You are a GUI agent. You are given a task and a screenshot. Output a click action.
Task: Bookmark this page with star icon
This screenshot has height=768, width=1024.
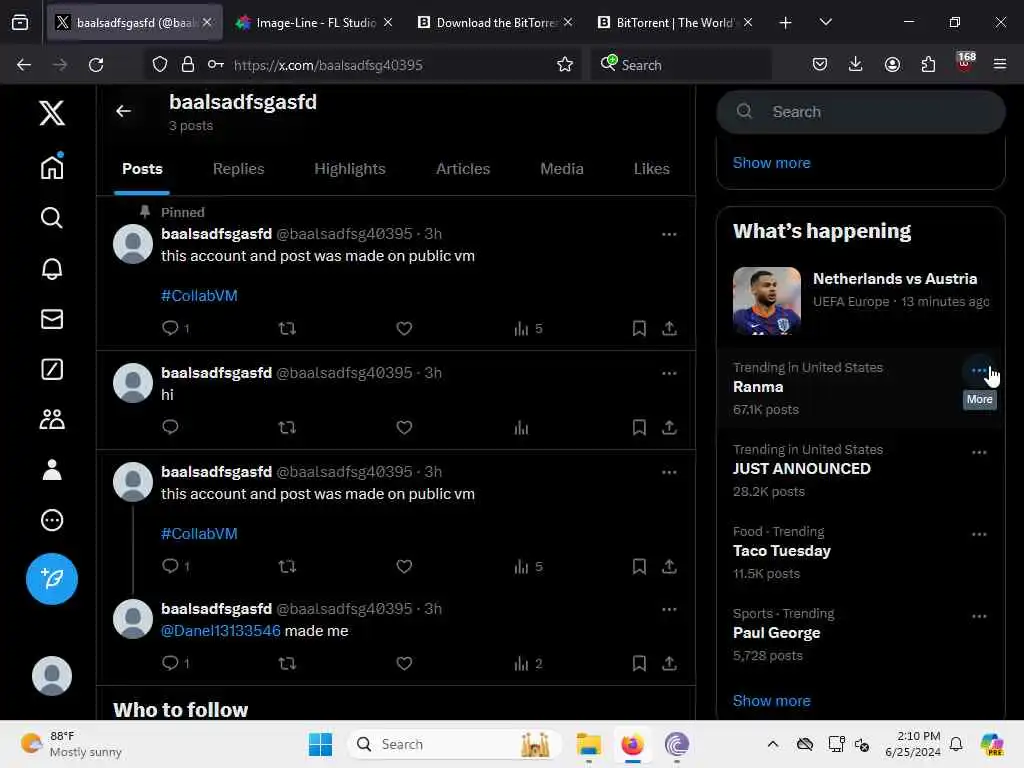tap(564, 64)
